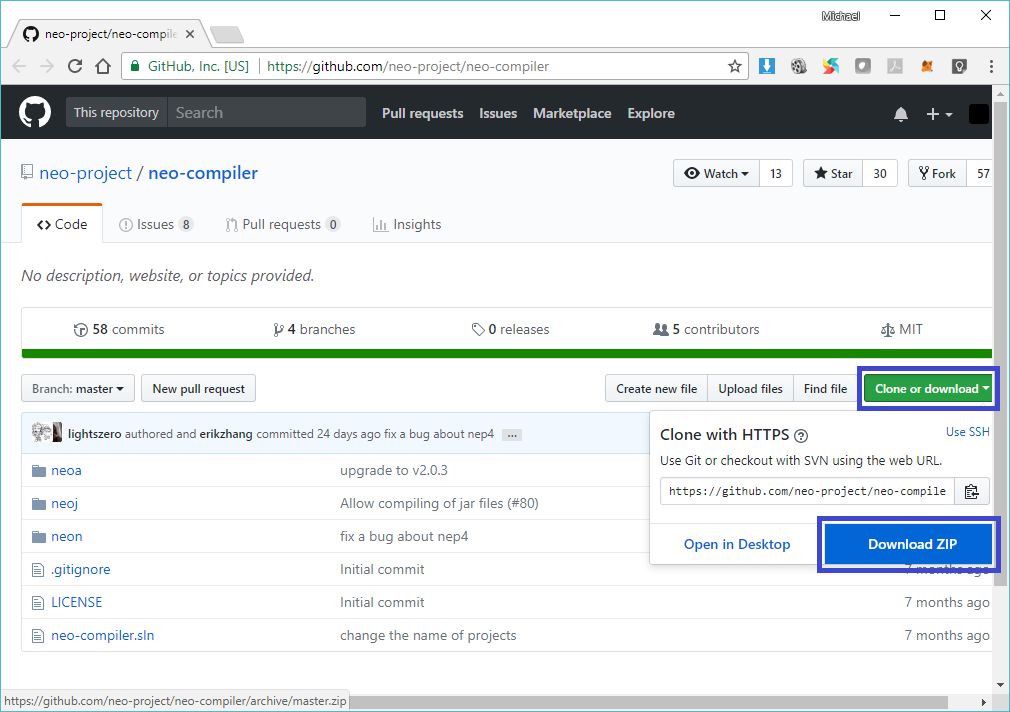Go to Marketplace in the top navigation
This screenshot has width=1010, height=712.
572,113
